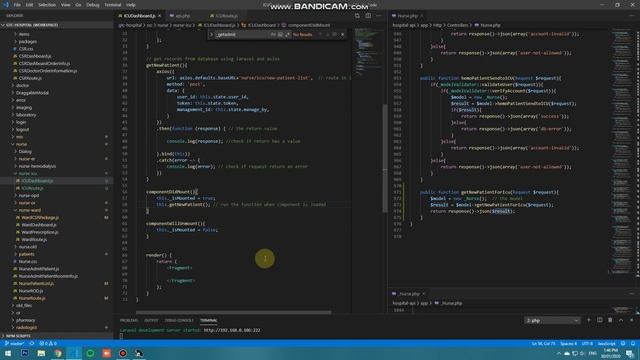This screenshot has height=360, width=640.
Task: Expand the replace row in find widget
Action: click(x=211, y=35)
